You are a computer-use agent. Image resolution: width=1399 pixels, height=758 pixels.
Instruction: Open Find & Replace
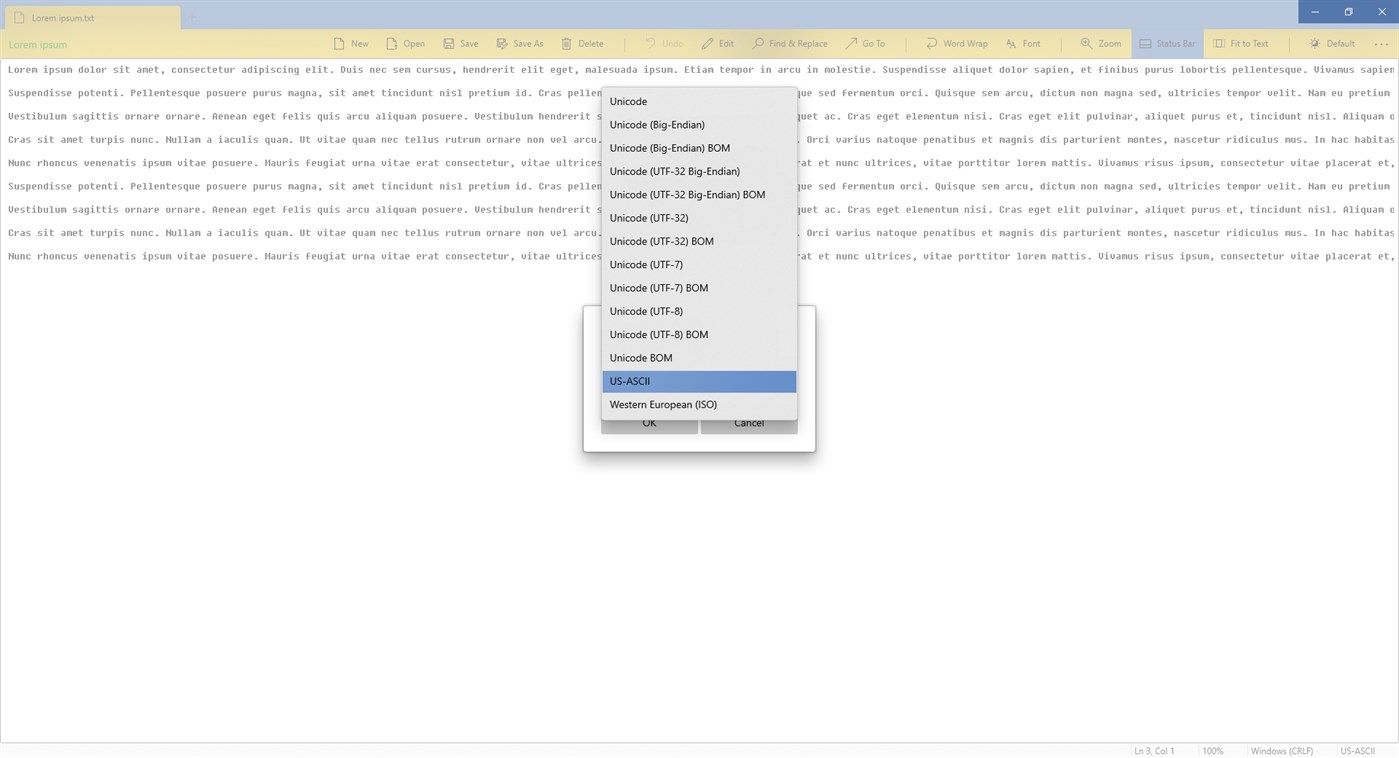(790, 43)
